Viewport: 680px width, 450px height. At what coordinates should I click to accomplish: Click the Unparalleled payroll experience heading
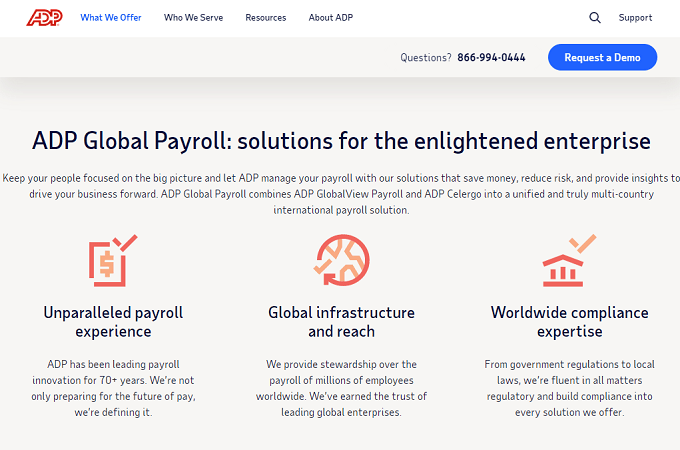(x=113, y=322)
